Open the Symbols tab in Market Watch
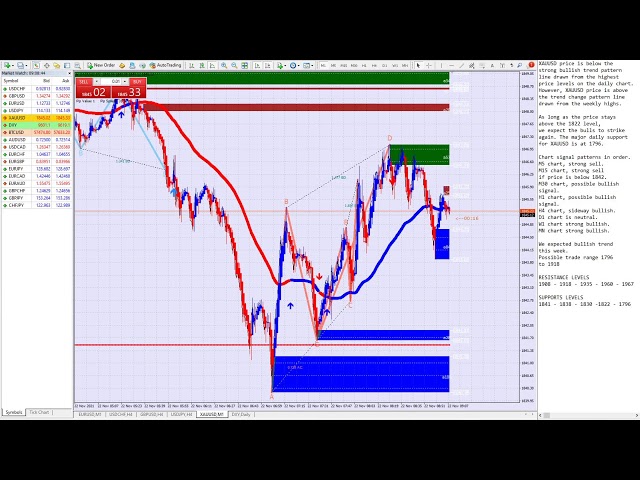 14,412
